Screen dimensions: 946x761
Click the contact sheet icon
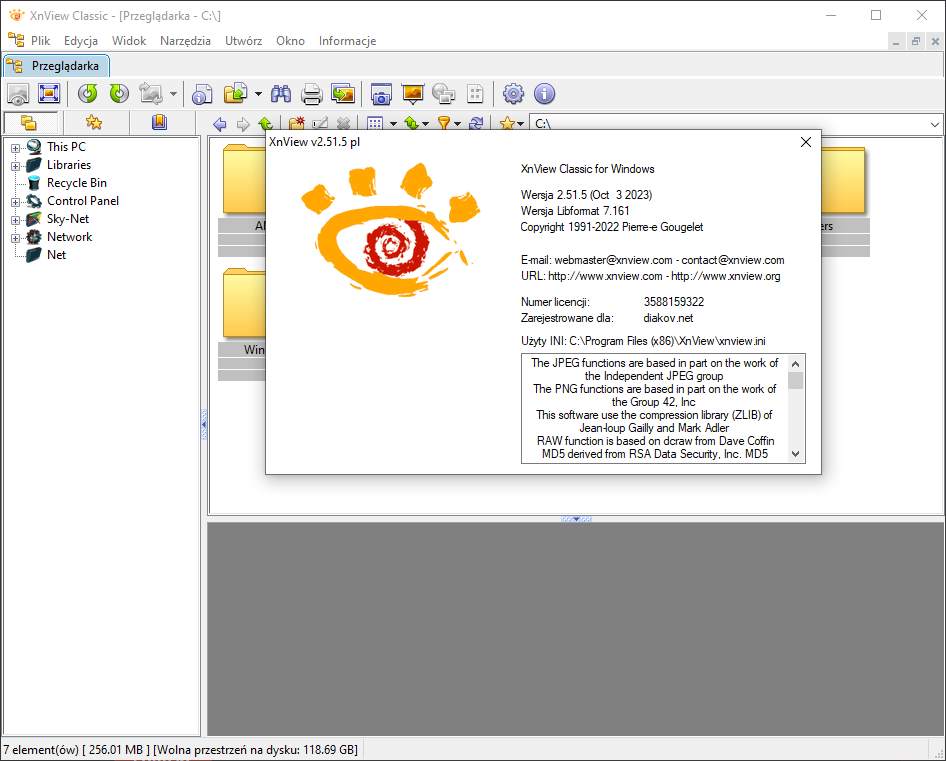click(475, 94)
